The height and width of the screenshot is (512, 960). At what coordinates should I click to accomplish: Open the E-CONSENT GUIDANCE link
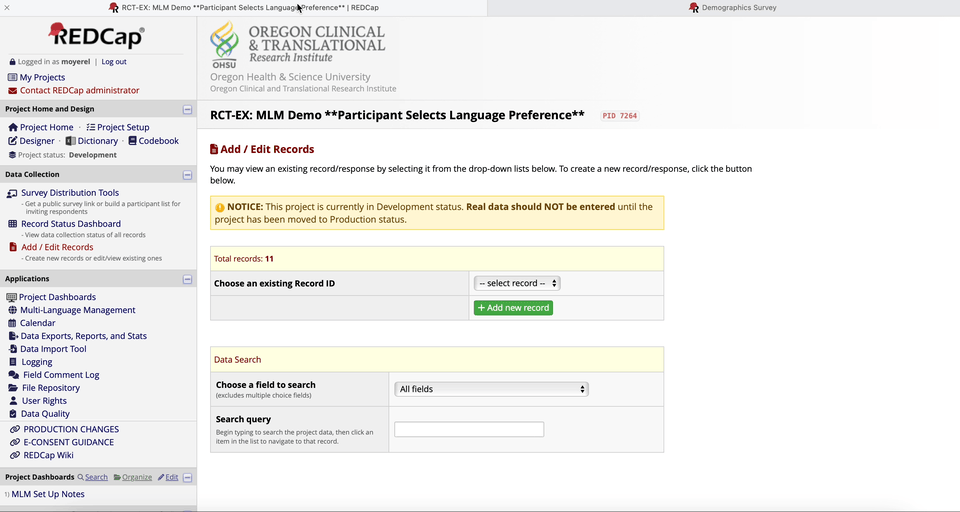click(x=69, y=442)
